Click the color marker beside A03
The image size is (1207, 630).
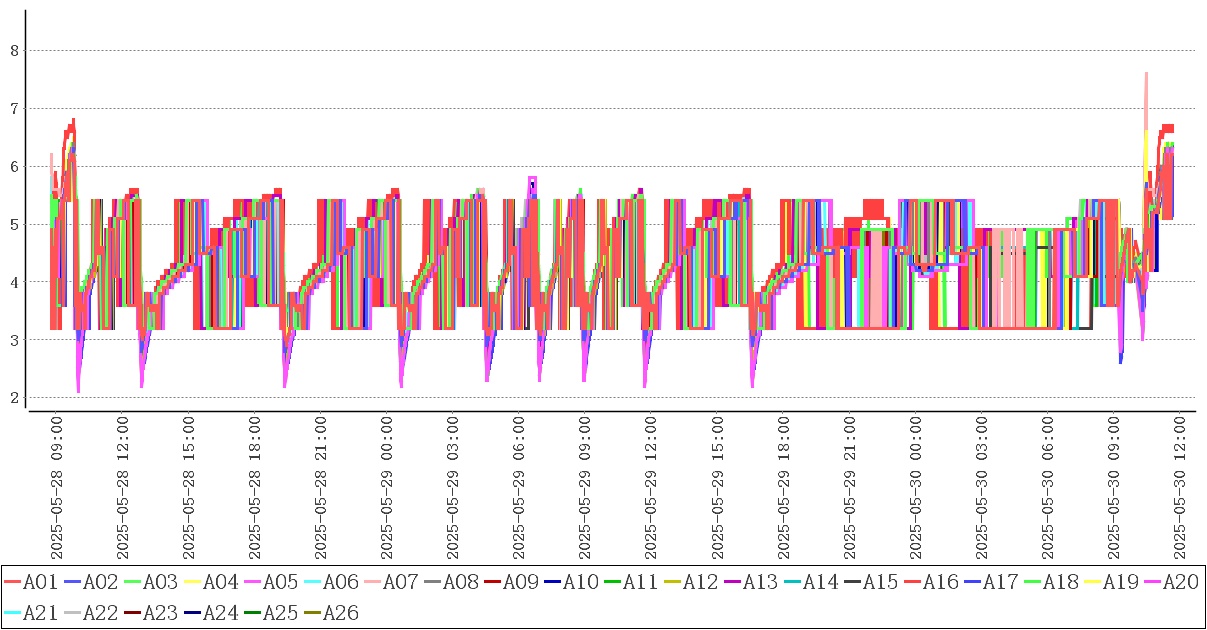point(133,582)
